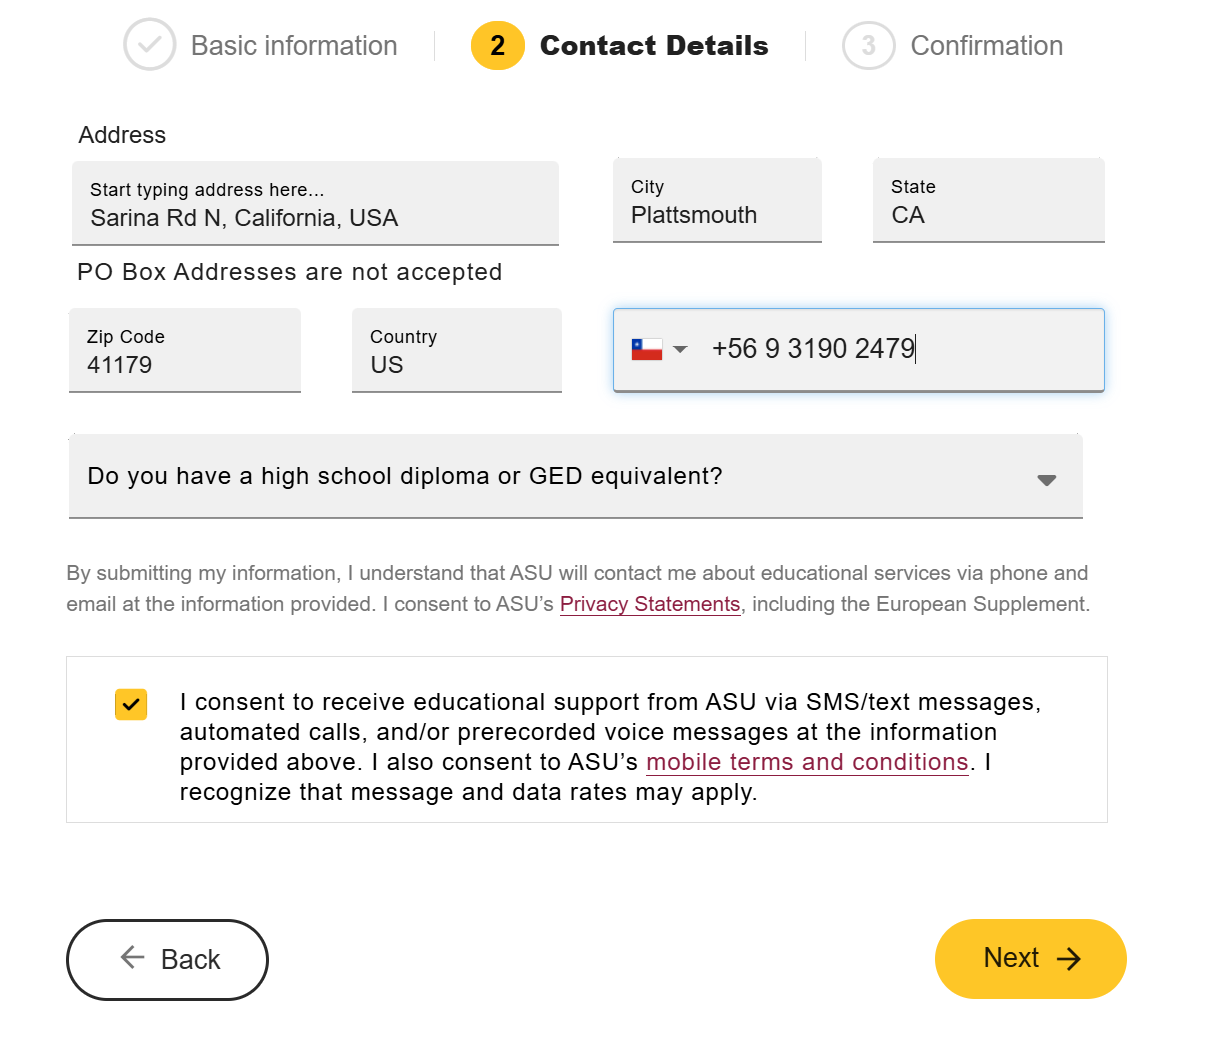Click the Country field showing US
The image size is (1231, 1040).
click(x=457, y=364)
